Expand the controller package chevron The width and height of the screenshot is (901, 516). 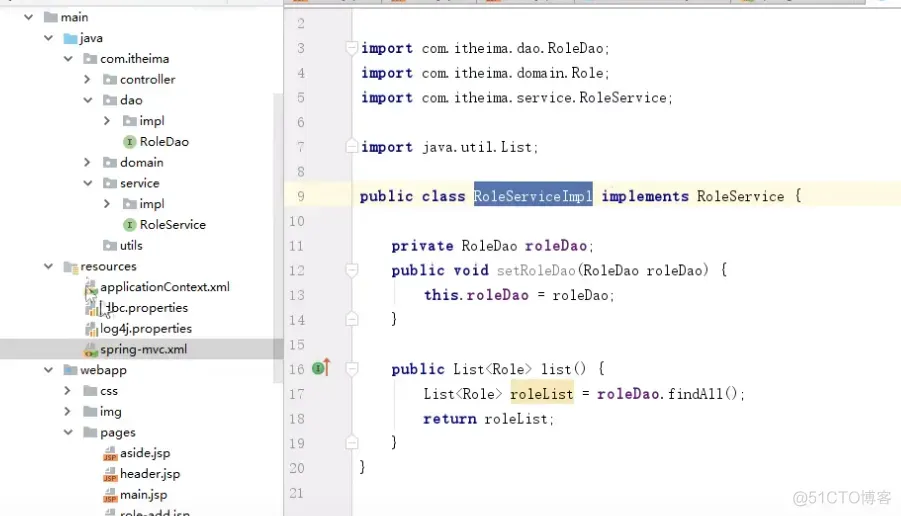tap(87, 79)
